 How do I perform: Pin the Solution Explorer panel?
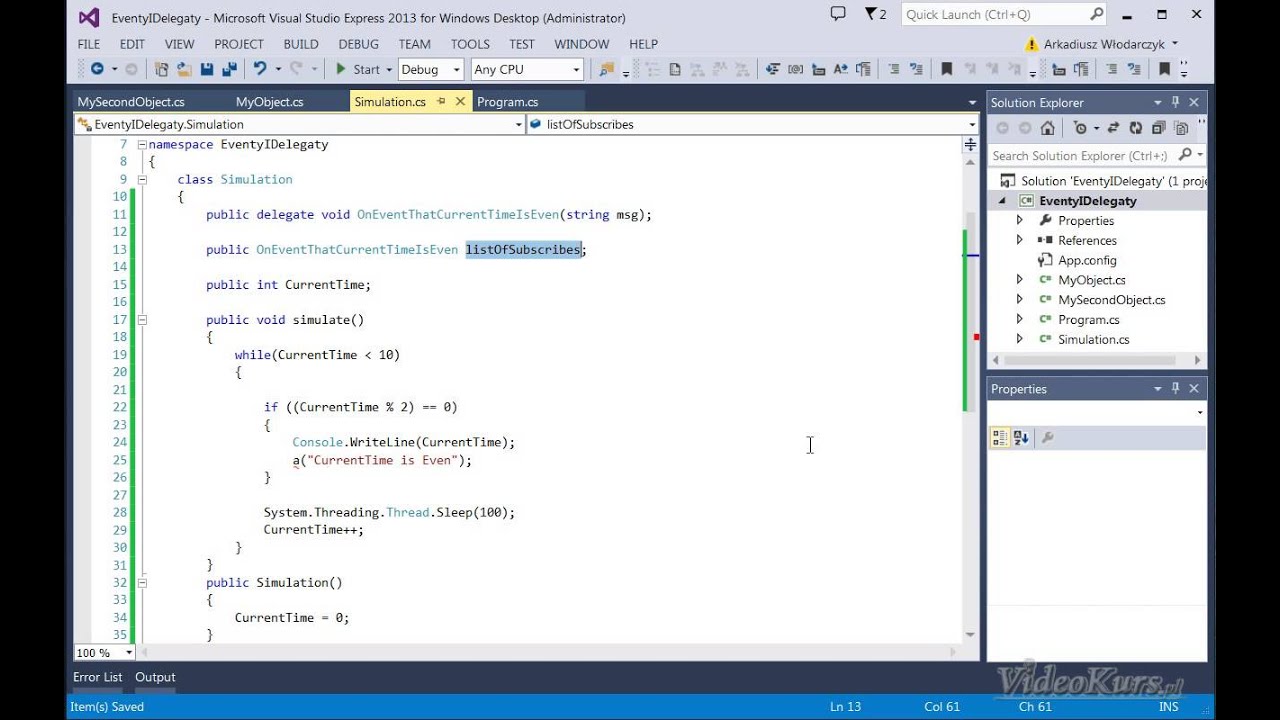(1176, 102)
